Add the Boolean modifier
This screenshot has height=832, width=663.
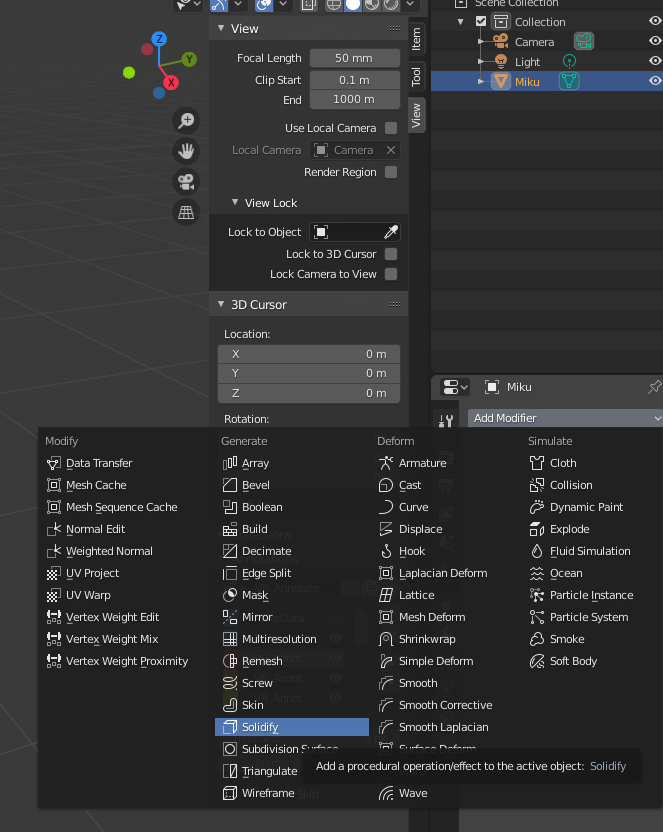click(292, 507)
